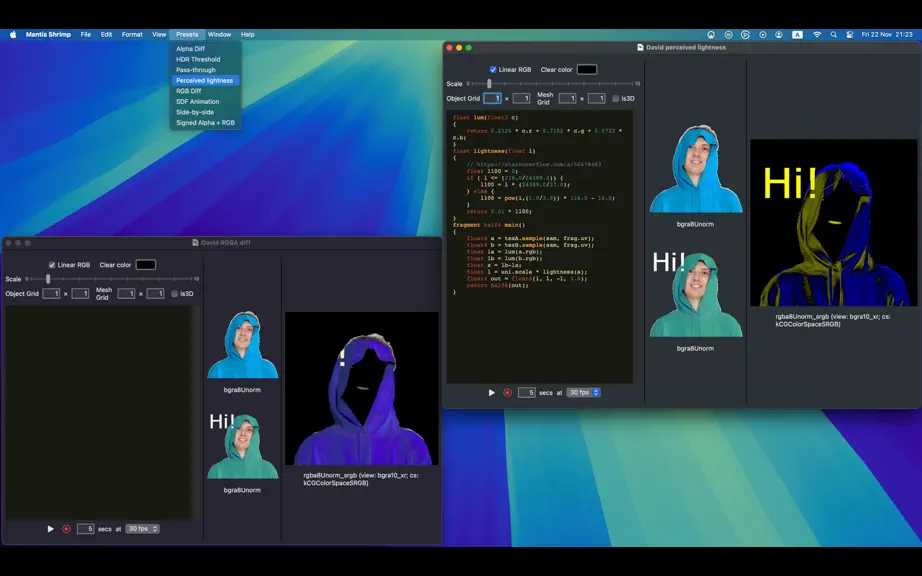Screen dimensions: 922x576
Task: Click Grammarly-style G icon in menu bar
Action: [745, 35]
